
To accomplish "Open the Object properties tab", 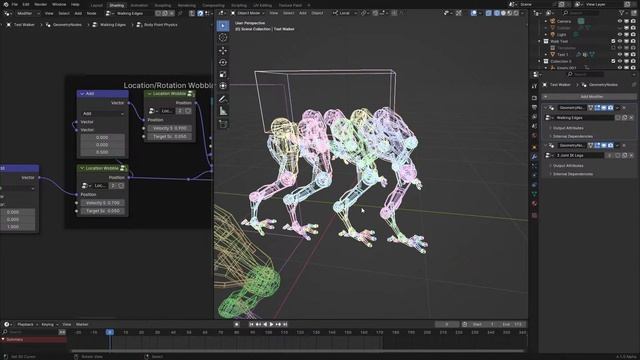I will coord(534,147).
